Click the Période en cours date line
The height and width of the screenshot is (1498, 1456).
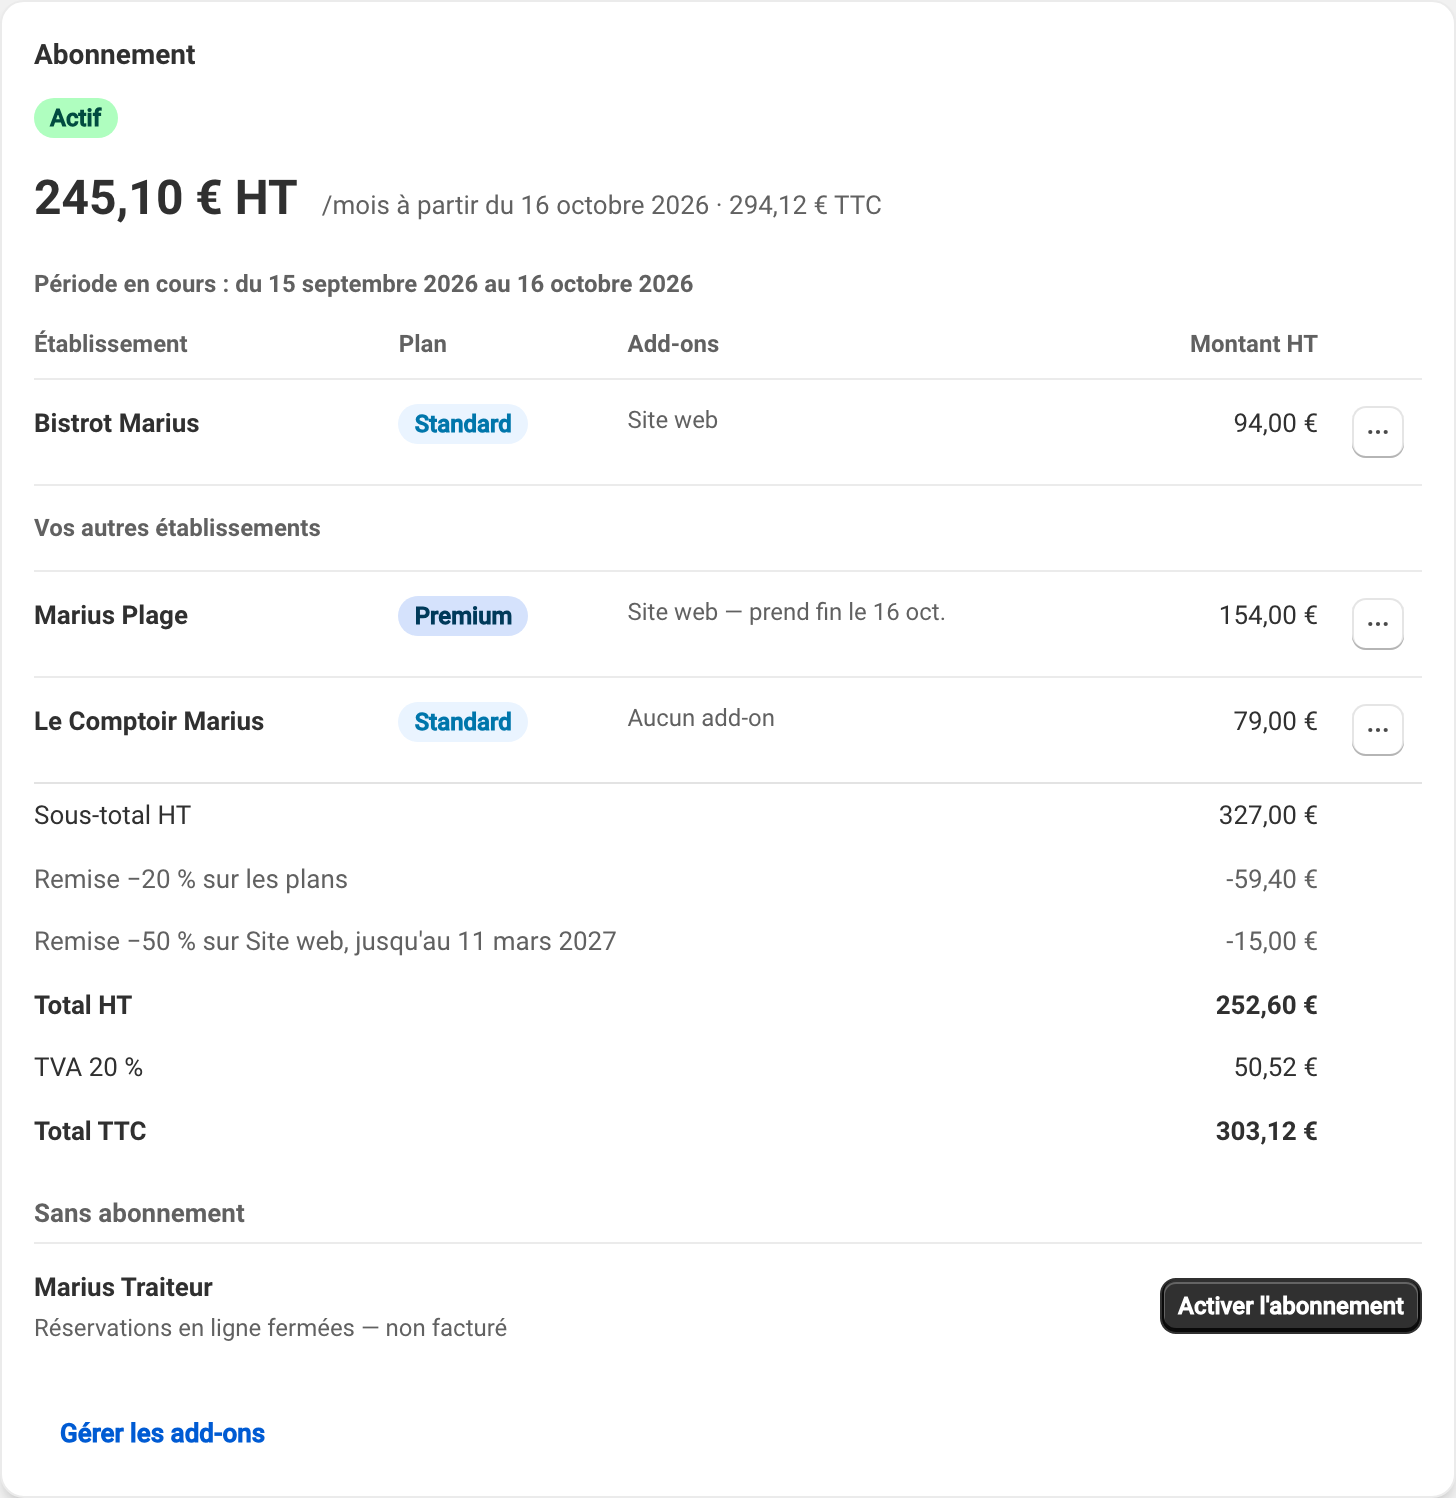pyautogui.click(x=363, y=284)
